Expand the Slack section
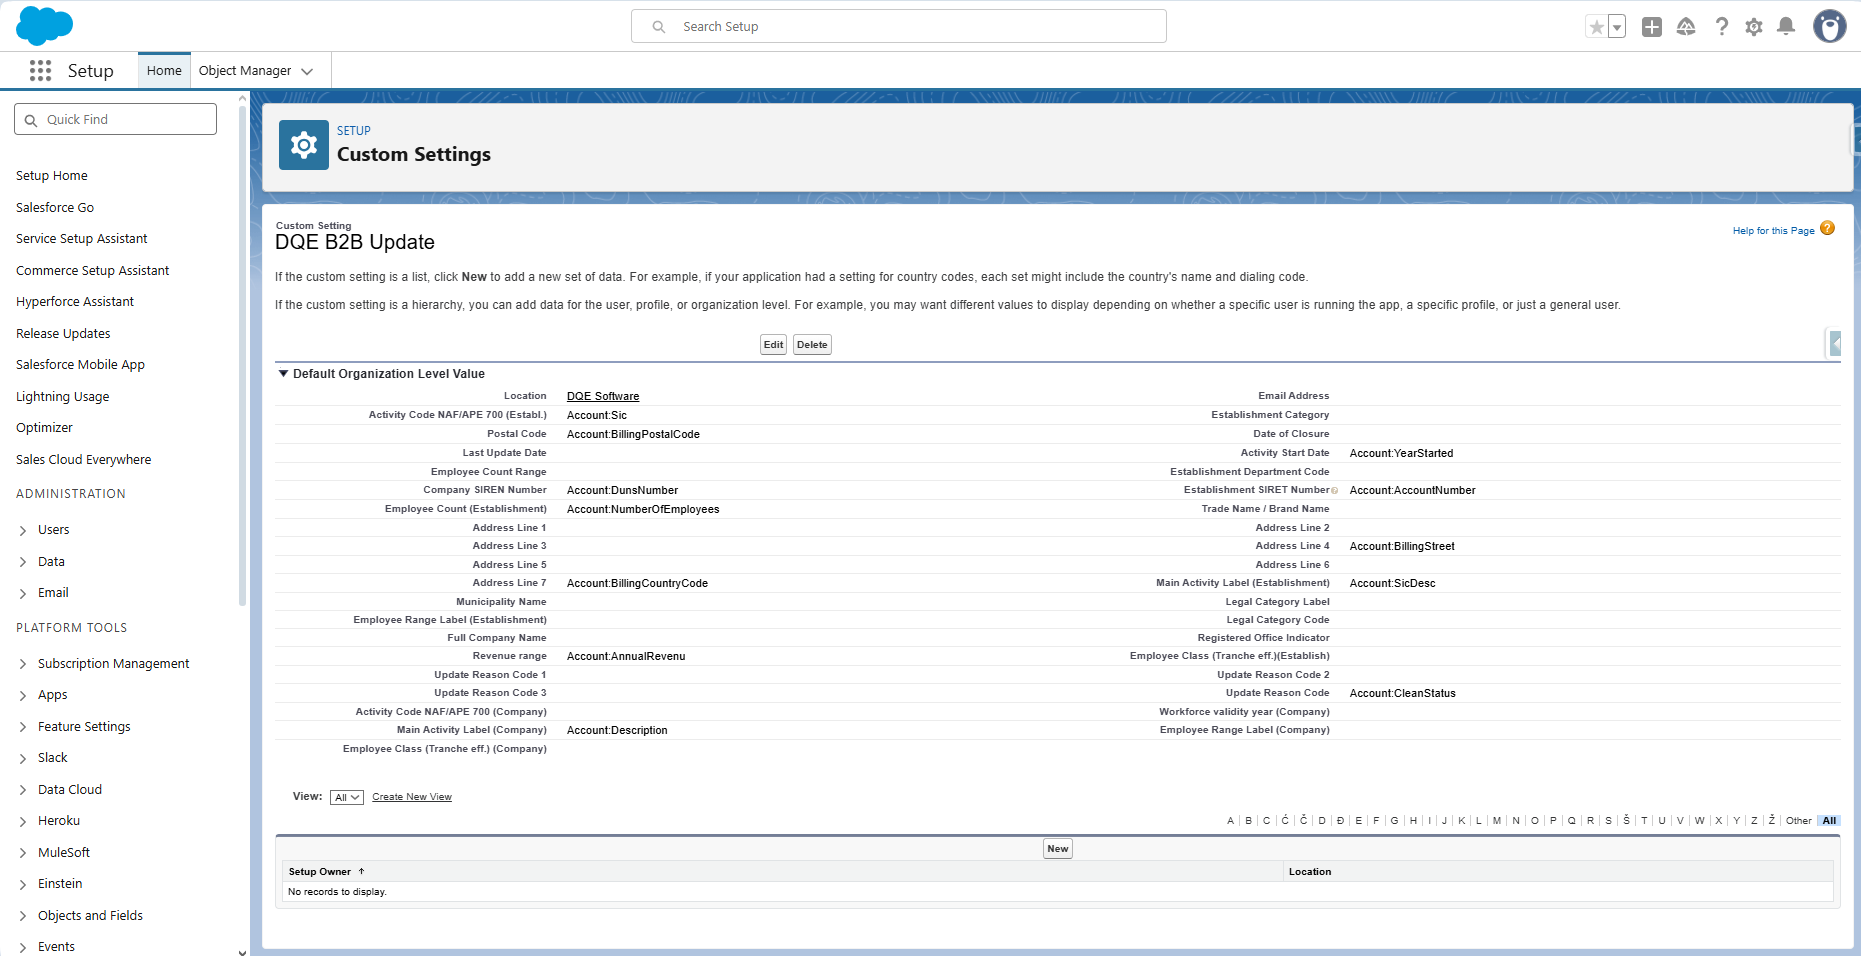 pyautogui.click(x=23, y=758)
